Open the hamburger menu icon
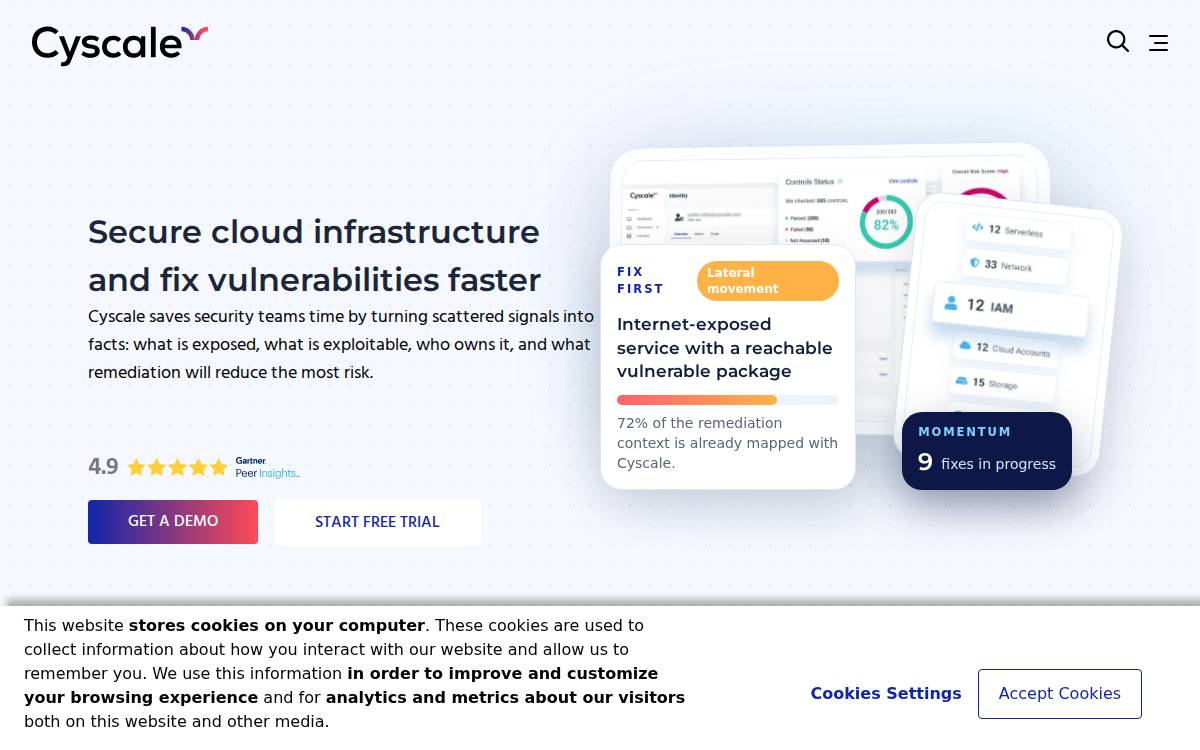 (1158, 43)
